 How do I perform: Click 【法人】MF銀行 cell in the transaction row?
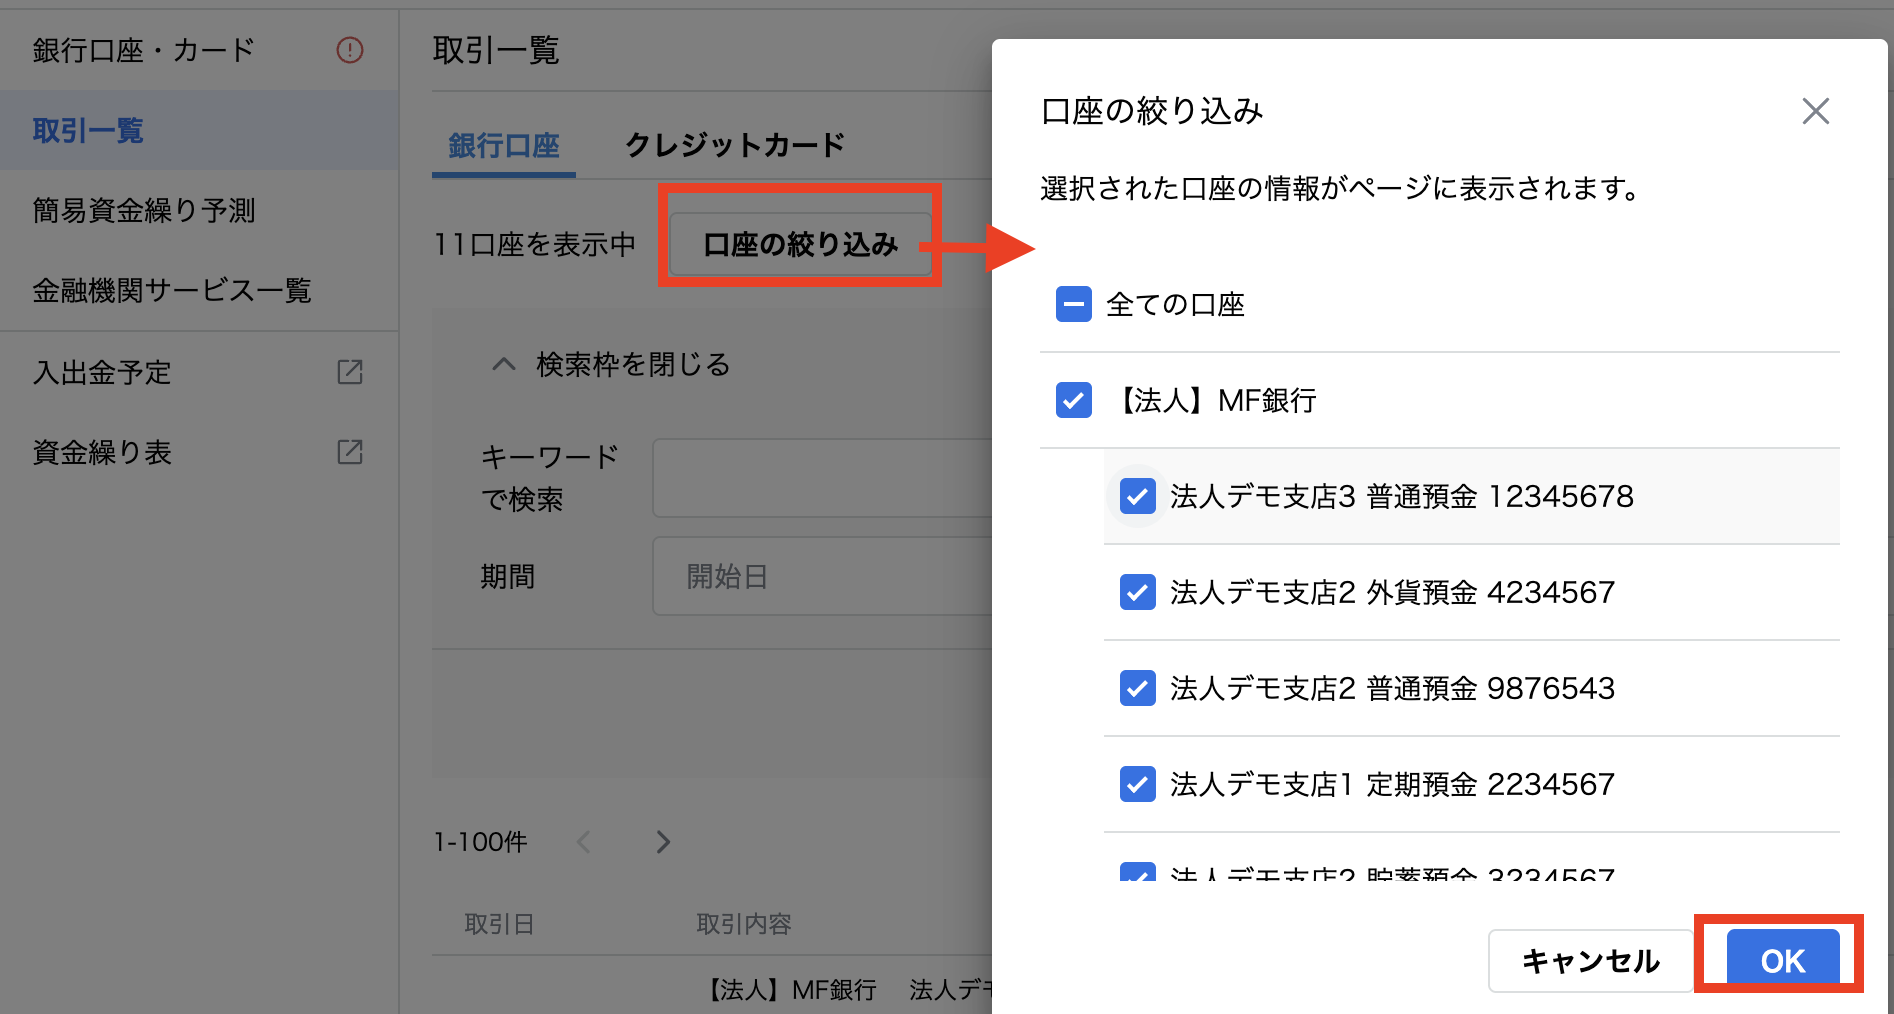(x=789, y=990)
